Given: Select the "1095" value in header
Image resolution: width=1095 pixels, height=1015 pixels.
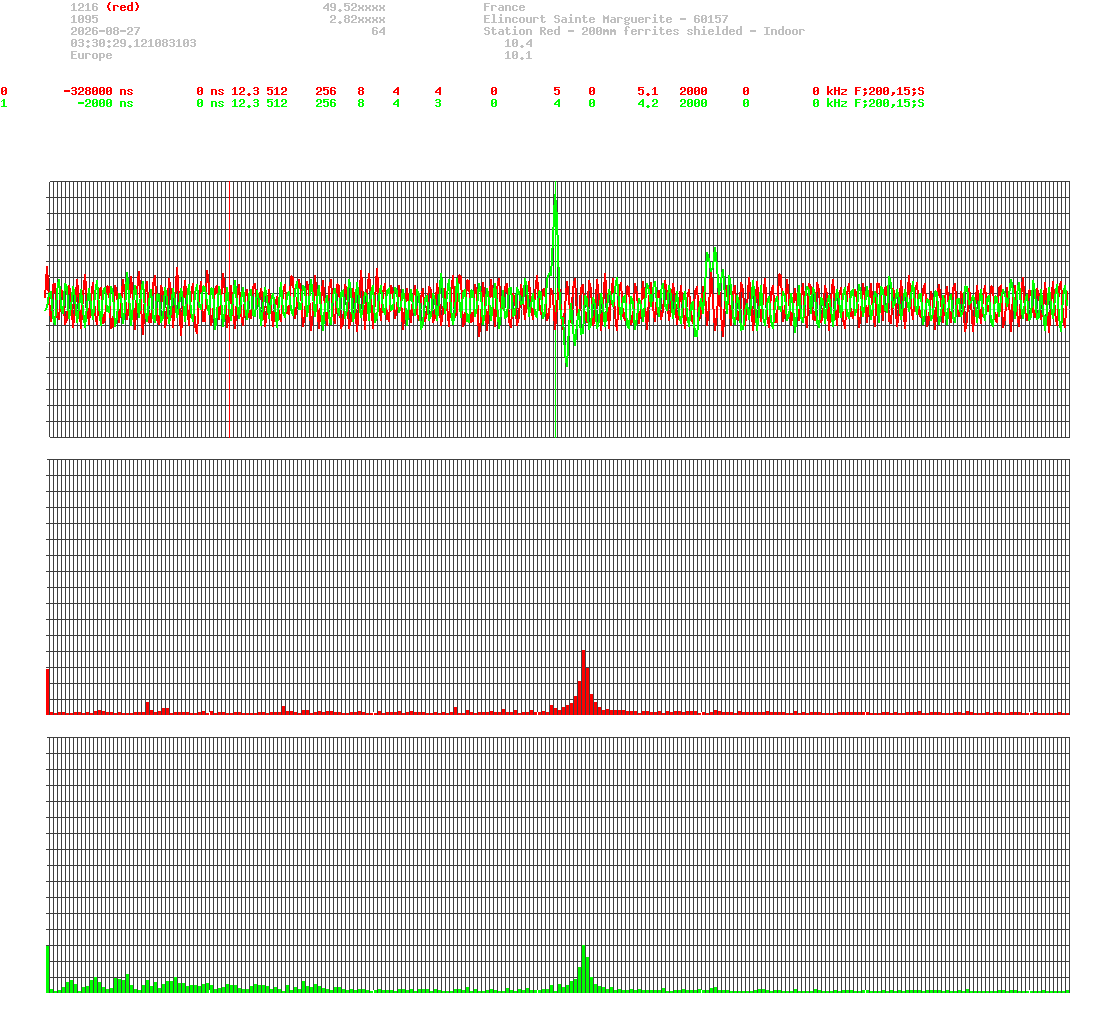Looking at the screenshot, I should point(84,19).
